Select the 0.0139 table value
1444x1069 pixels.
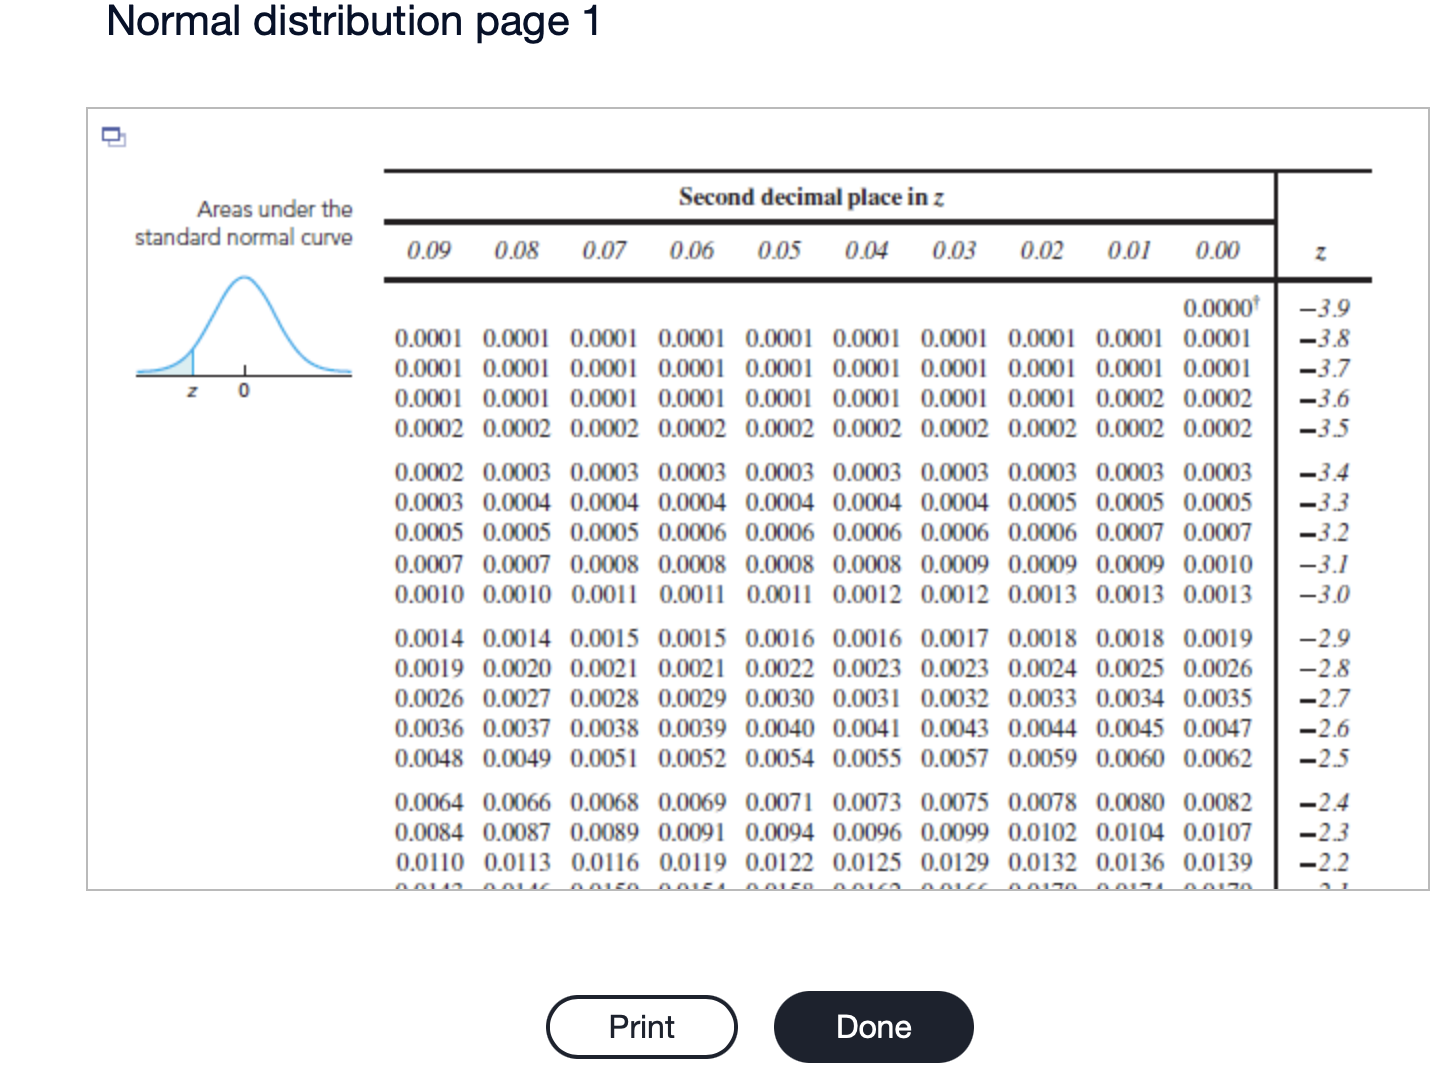click(x=1218, y=861)
